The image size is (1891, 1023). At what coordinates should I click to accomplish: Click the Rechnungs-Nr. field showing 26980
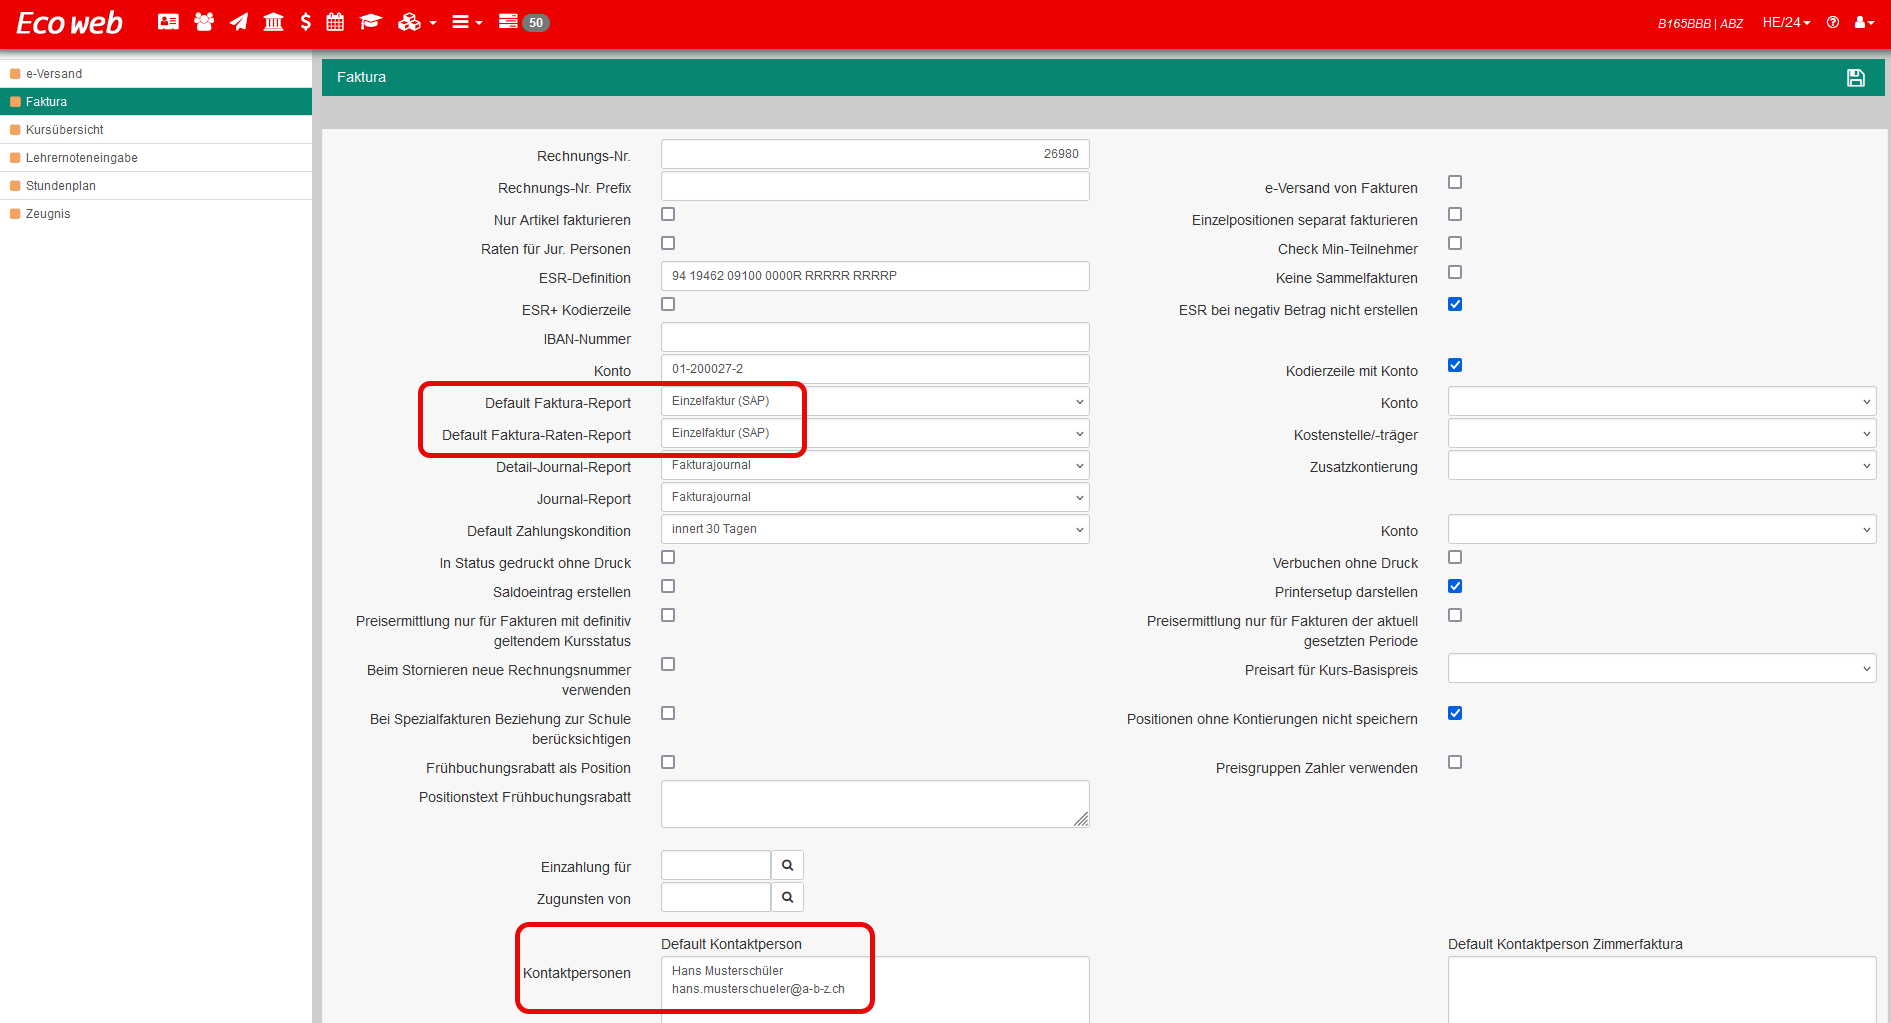tap(875, 154)
